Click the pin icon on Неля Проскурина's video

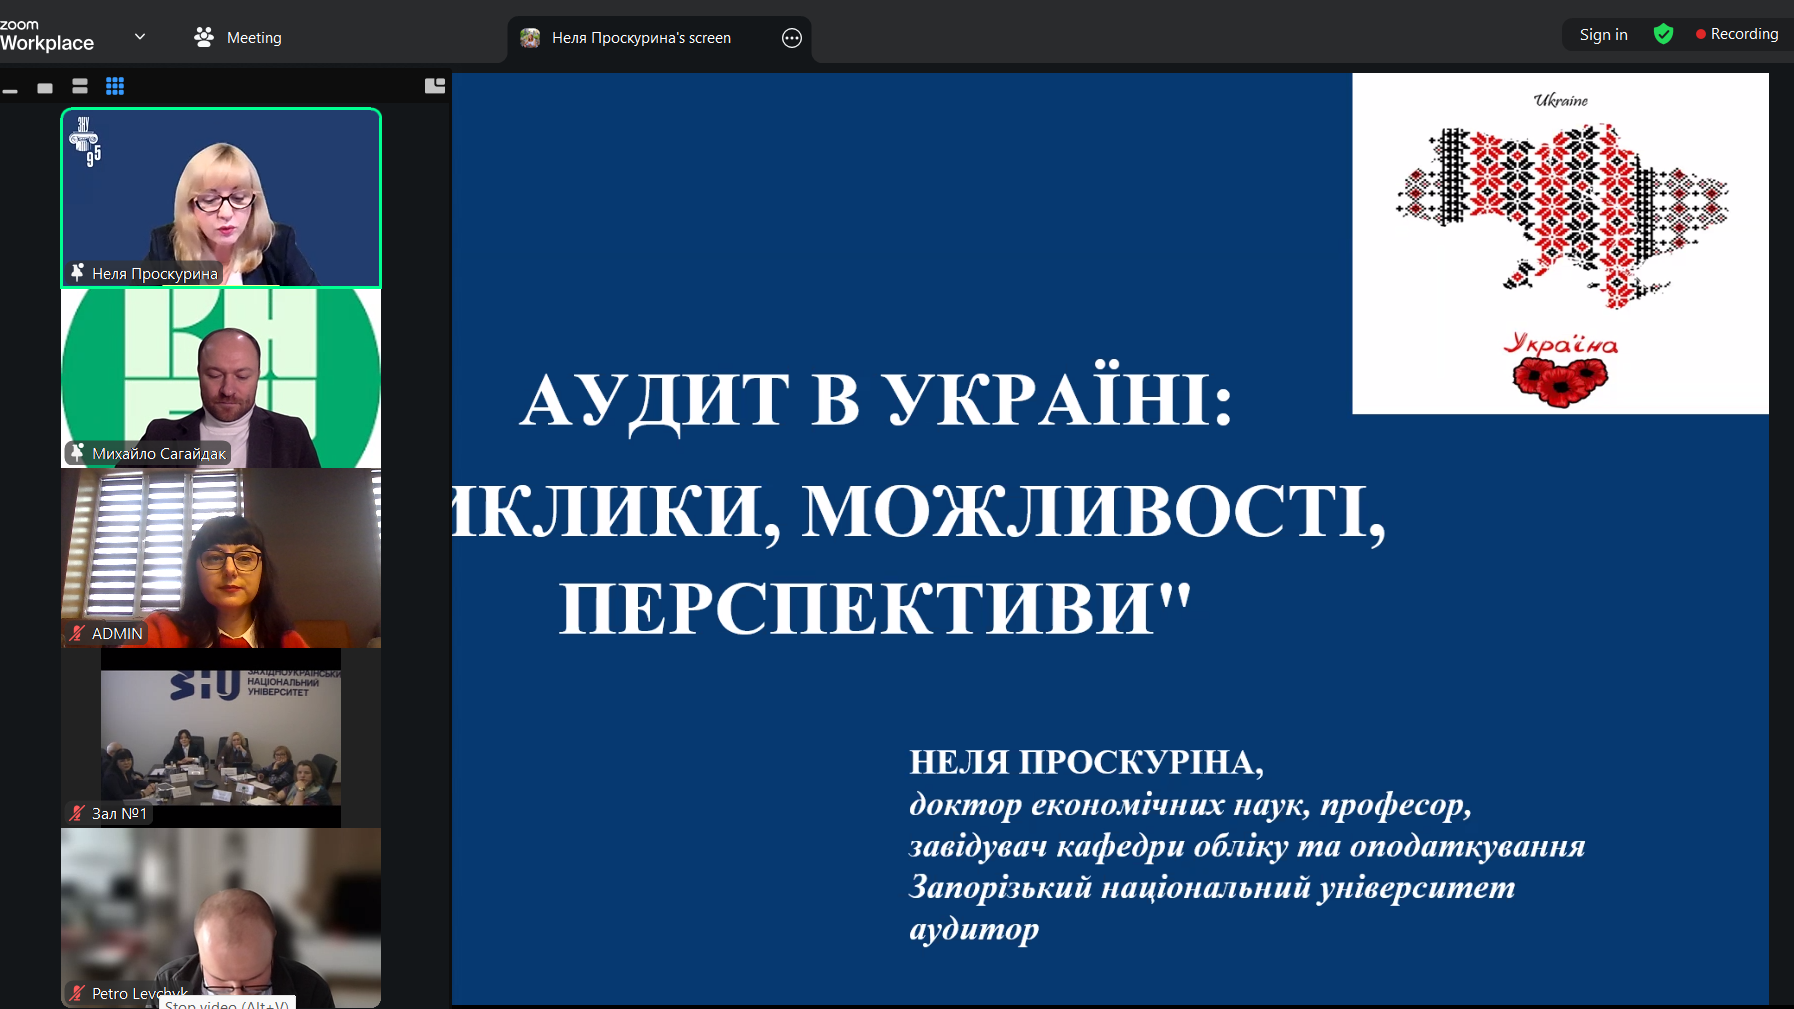[77, 272]
